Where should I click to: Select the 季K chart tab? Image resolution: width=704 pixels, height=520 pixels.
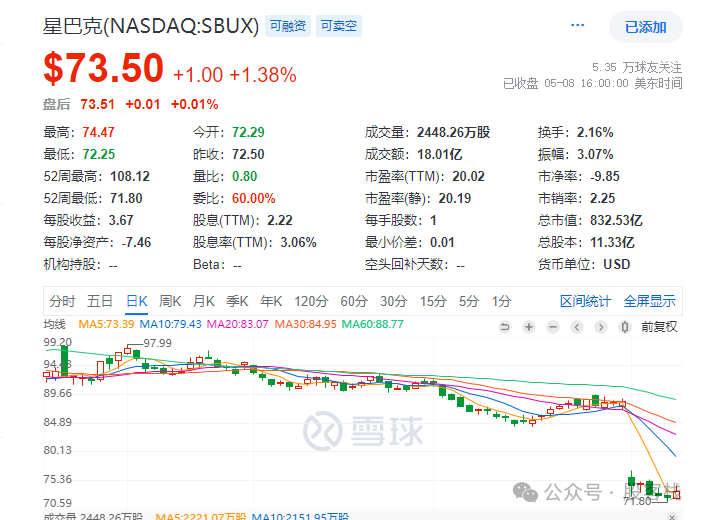click(x=238, y=301)
